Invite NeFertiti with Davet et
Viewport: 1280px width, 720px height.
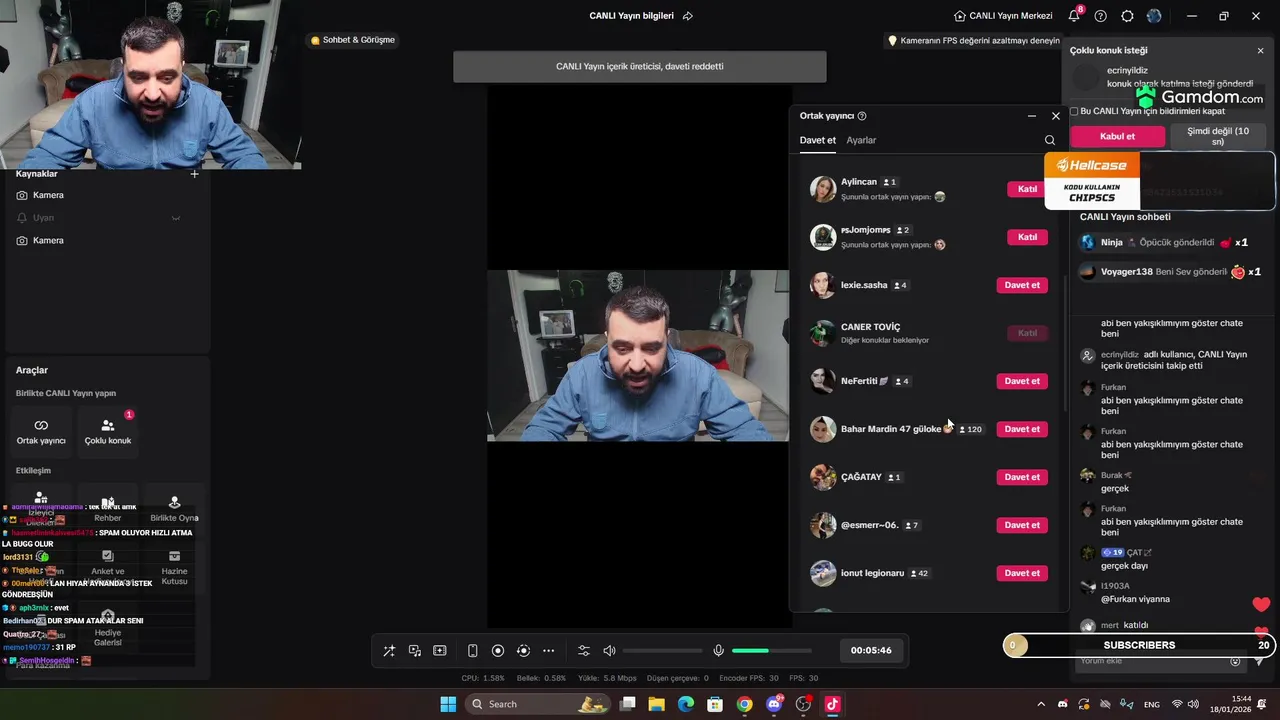pyautogui.click(x=1022, y=381)
